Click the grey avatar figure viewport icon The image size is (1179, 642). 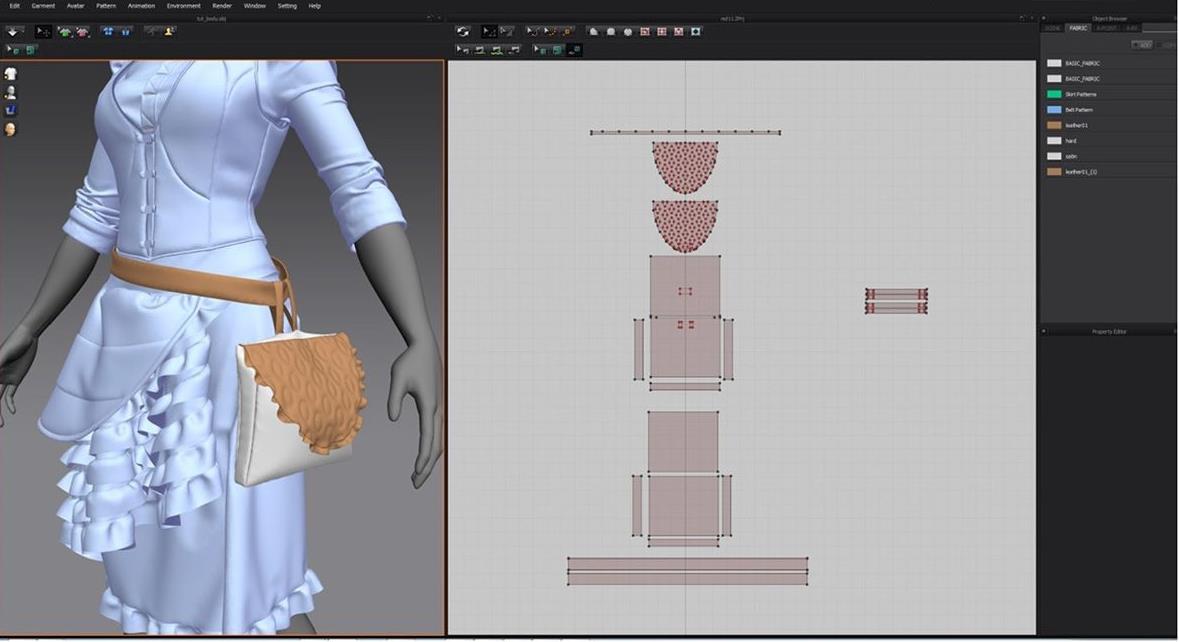11,92
